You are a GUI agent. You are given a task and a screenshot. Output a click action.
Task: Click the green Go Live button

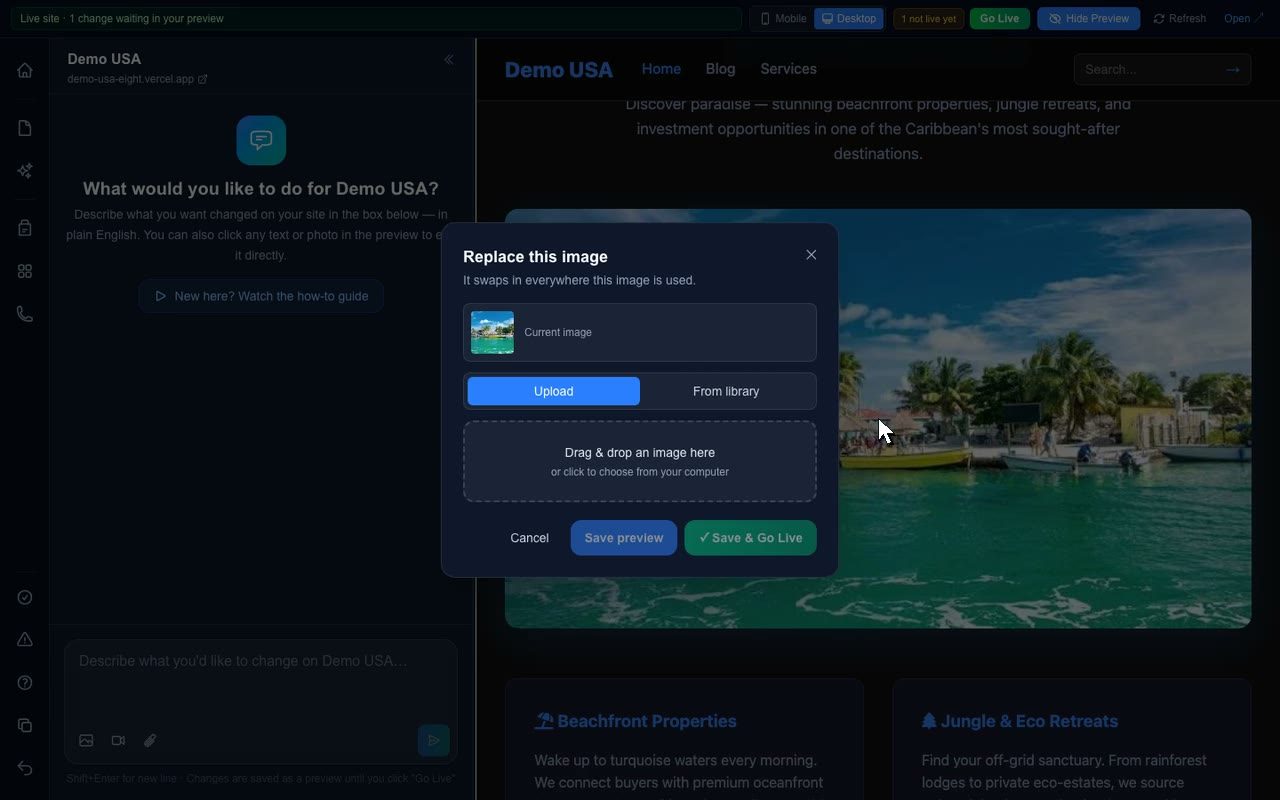[1000, 18]
